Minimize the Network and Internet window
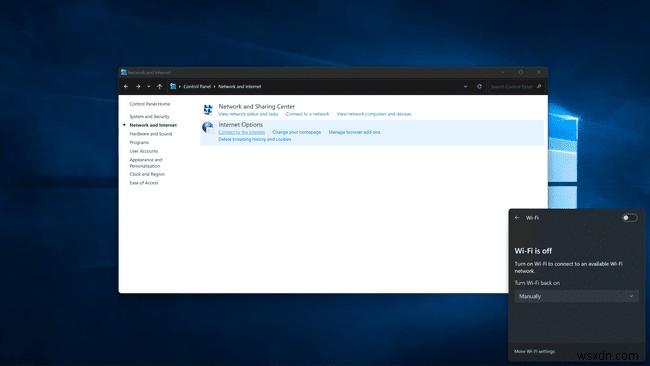The width and height of the screenshot is (650, 366). pos(503,72)
